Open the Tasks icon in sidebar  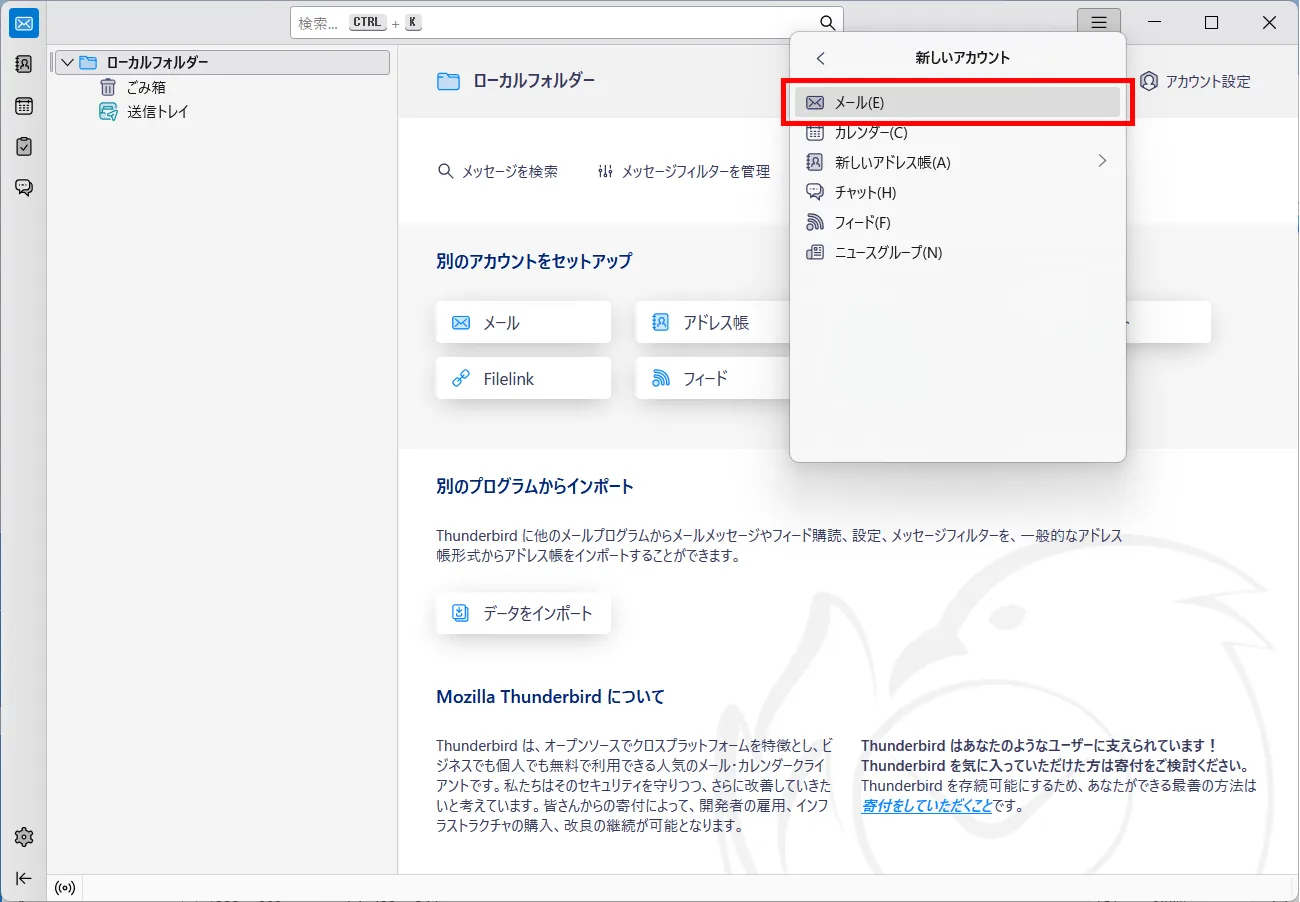pyautogui.click(x=24, y=147)
